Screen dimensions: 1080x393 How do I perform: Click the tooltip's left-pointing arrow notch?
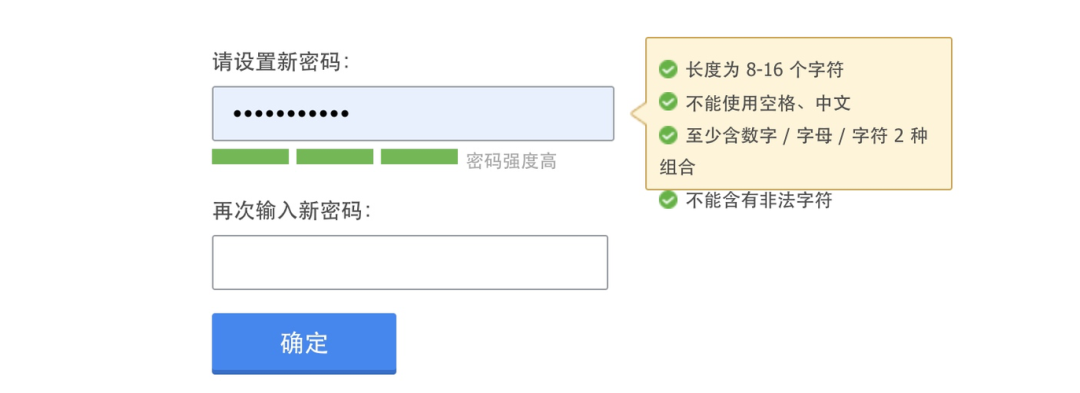click(638, 114)
